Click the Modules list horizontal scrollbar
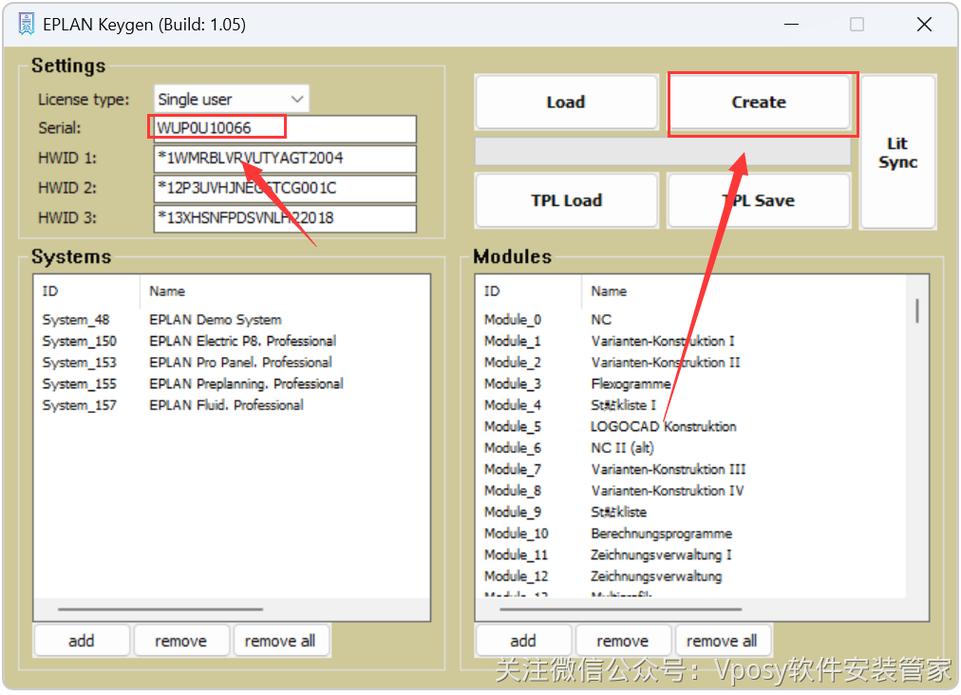Screen dimensions: 961x695 pyautogui.click(x=620, y=610)
